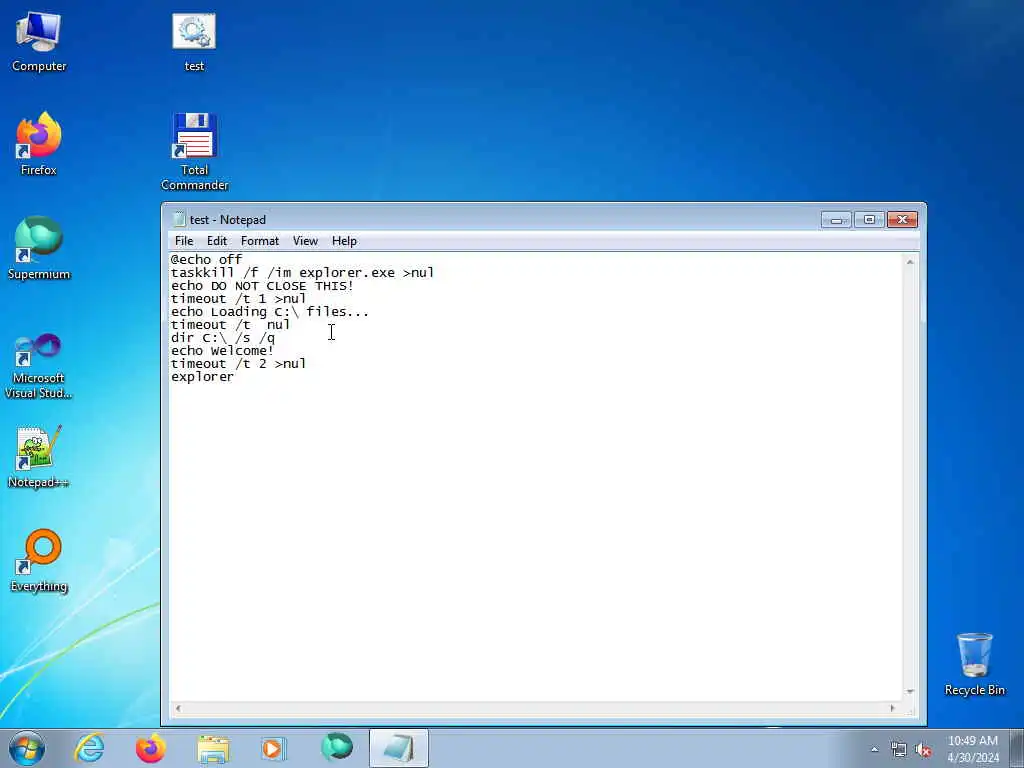
Task: Open the Format menu in Notepad
Action: click(x=260, y=241)
